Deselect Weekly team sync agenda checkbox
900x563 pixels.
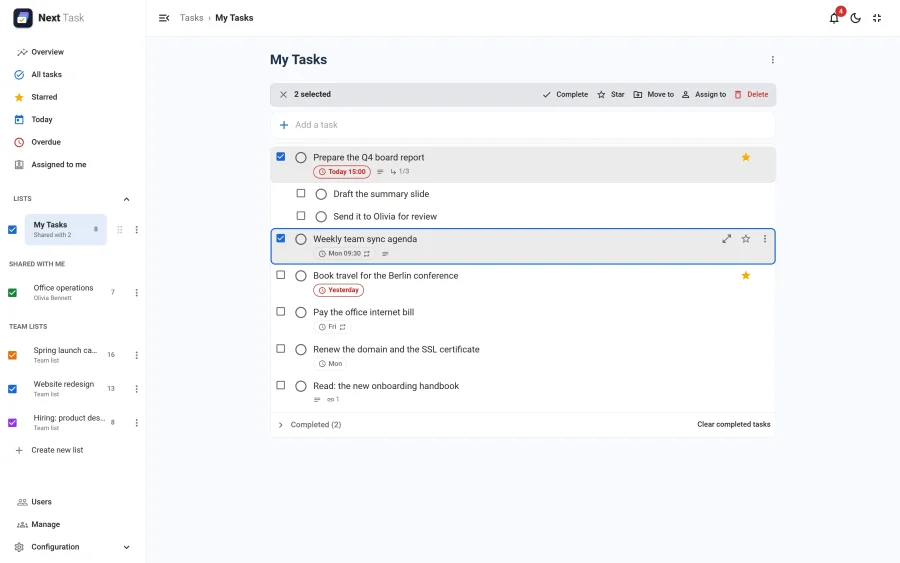tap(281, 238)
